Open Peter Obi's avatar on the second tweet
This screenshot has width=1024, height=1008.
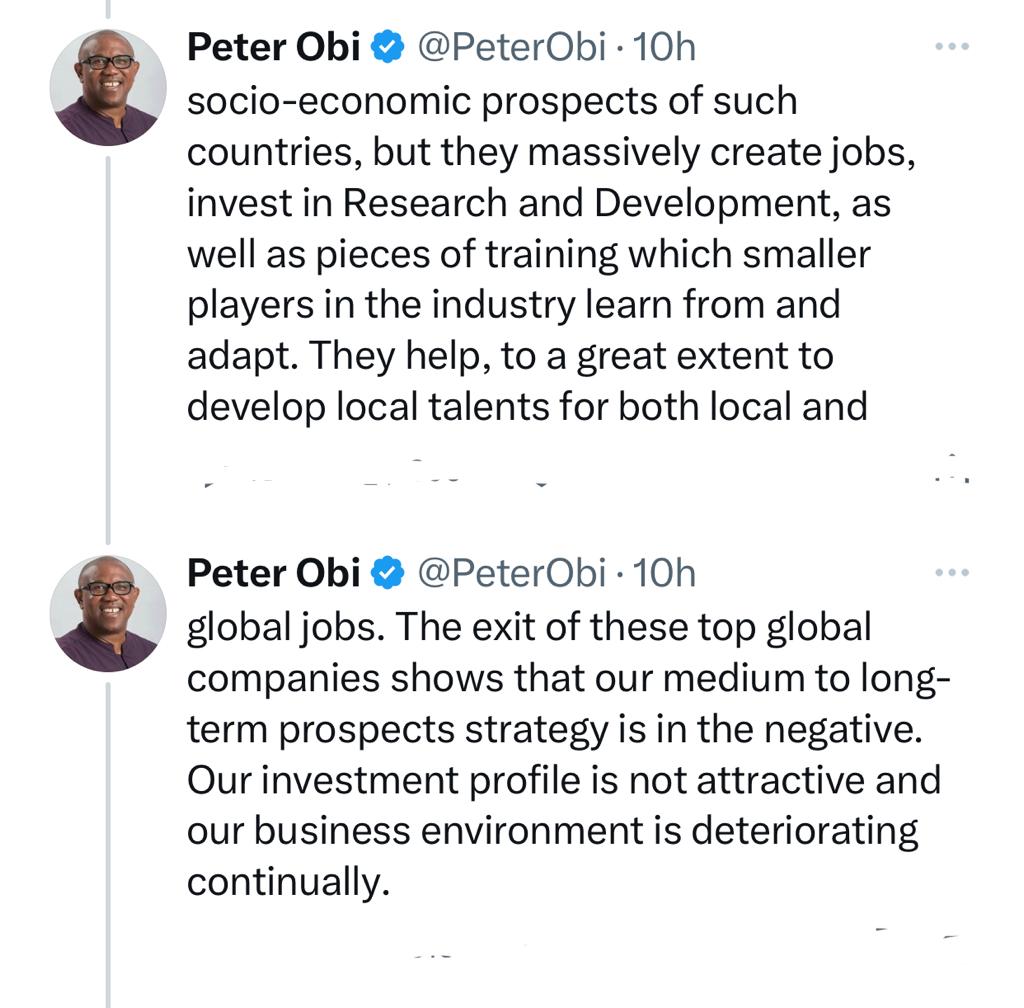(108, 613)
